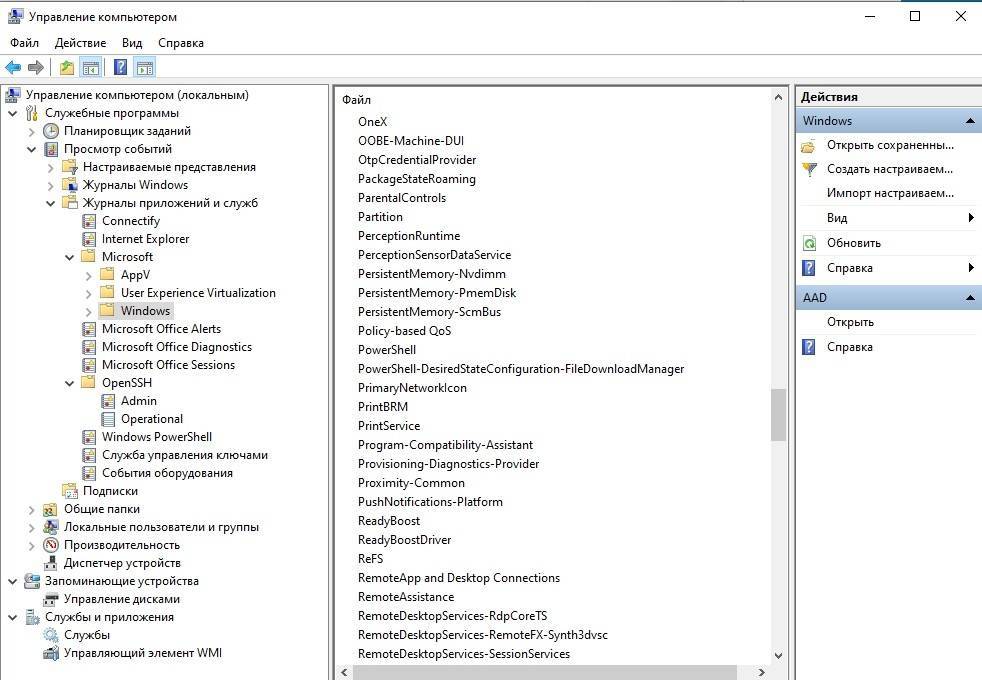Screen dimensions: 982x680
Task: Collapse the AAD actions section
Action: 969,298
